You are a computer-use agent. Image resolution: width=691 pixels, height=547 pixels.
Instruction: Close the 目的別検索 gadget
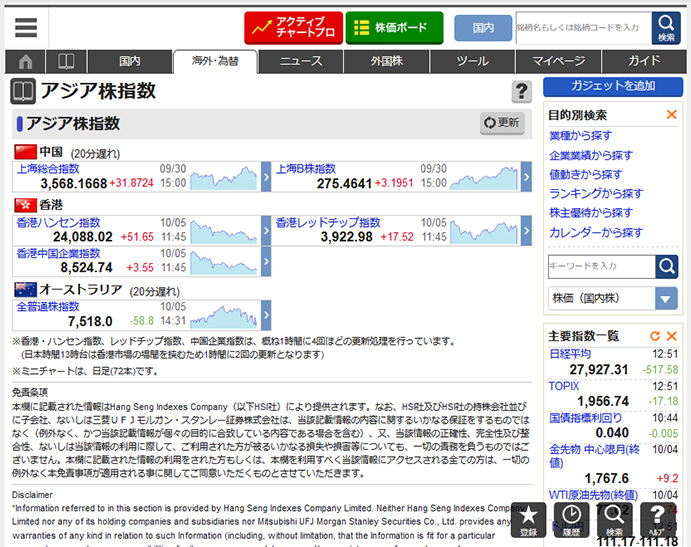coord(672,115)
